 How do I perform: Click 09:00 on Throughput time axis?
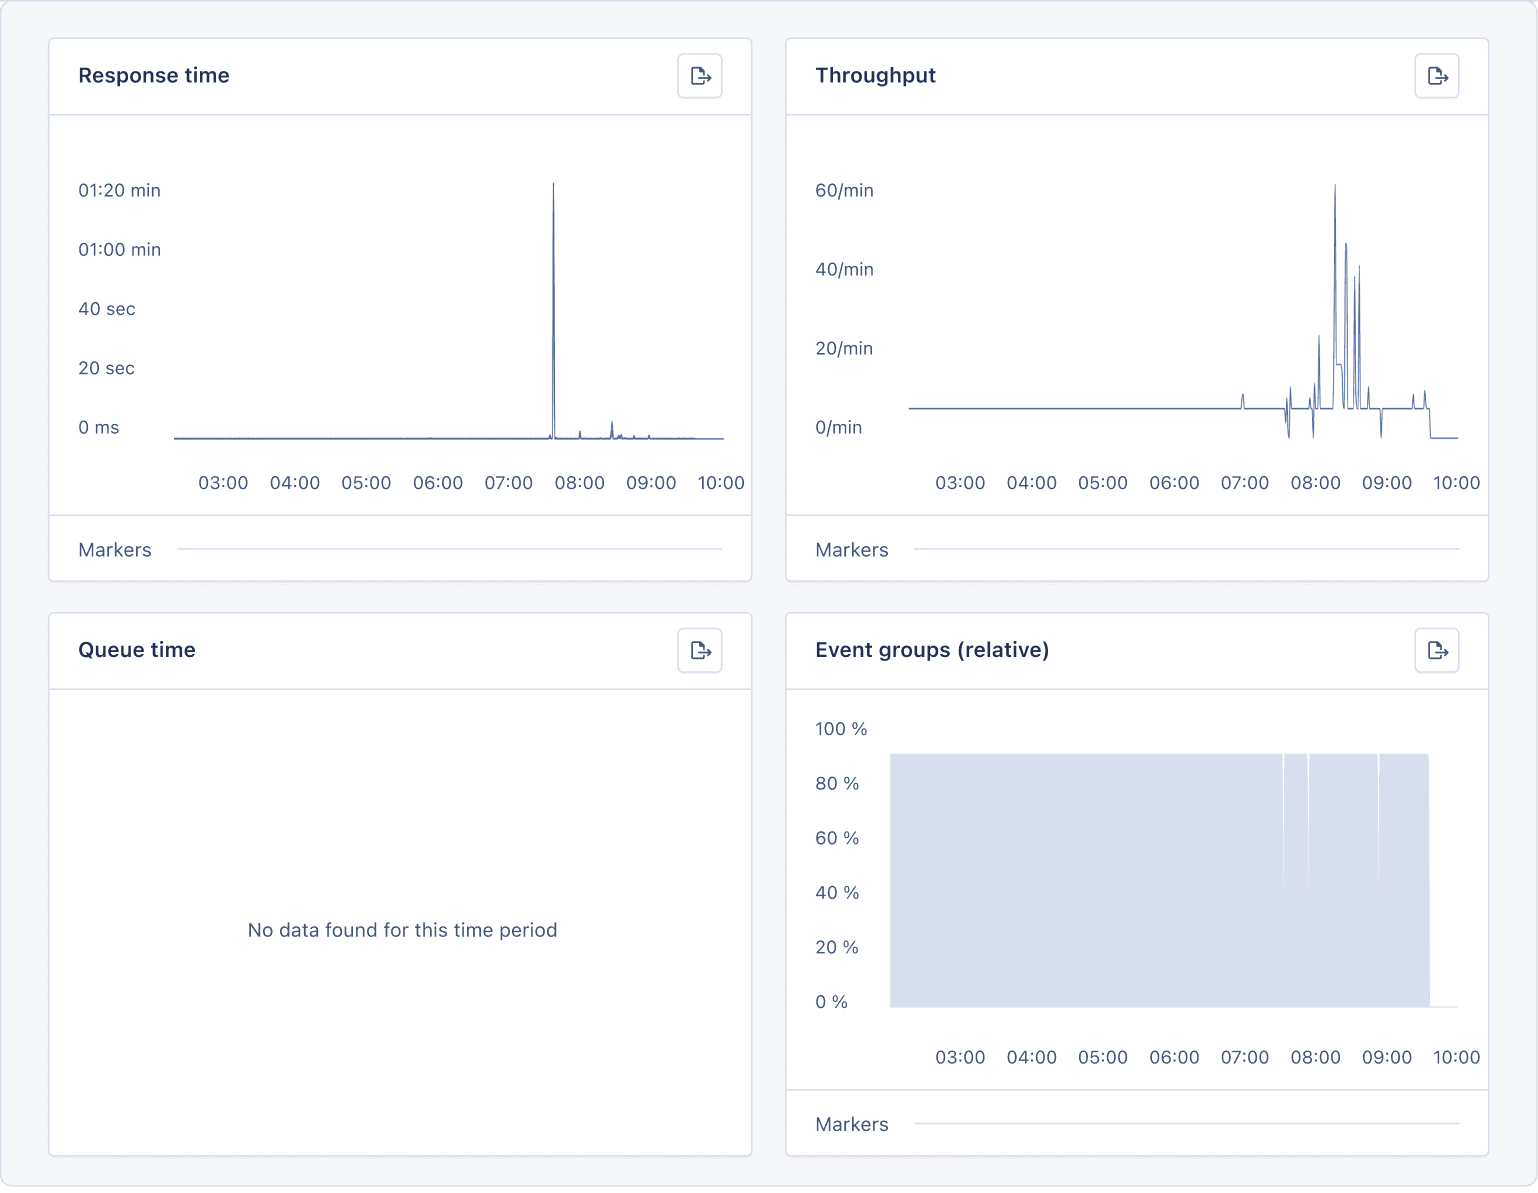pos(1387,483)
